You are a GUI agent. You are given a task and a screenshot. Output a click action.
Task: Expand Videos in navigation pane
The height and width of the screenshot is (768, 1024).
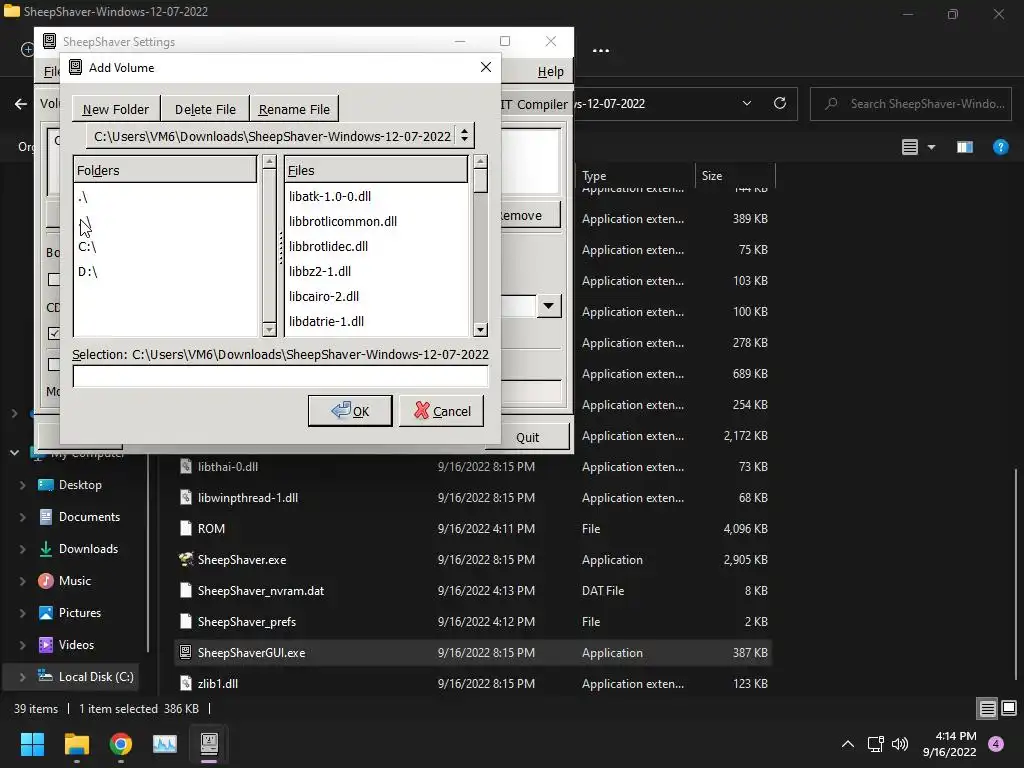(x=22, y=645)
